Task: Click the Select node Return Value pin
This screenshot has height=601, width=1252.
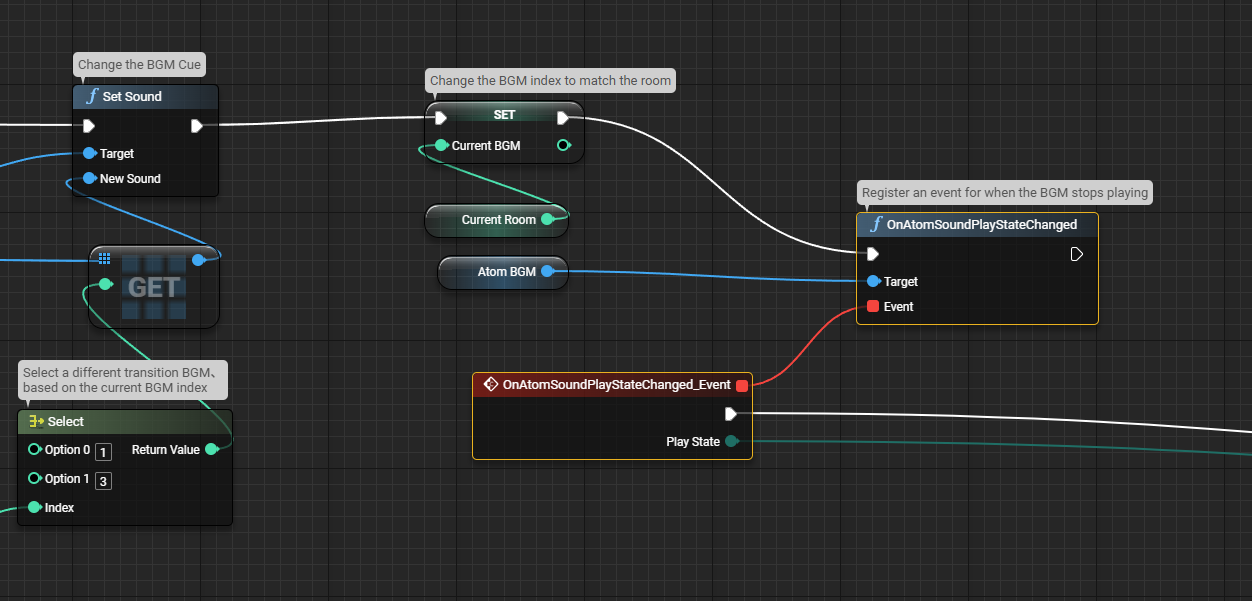Action: pos(211,450)
